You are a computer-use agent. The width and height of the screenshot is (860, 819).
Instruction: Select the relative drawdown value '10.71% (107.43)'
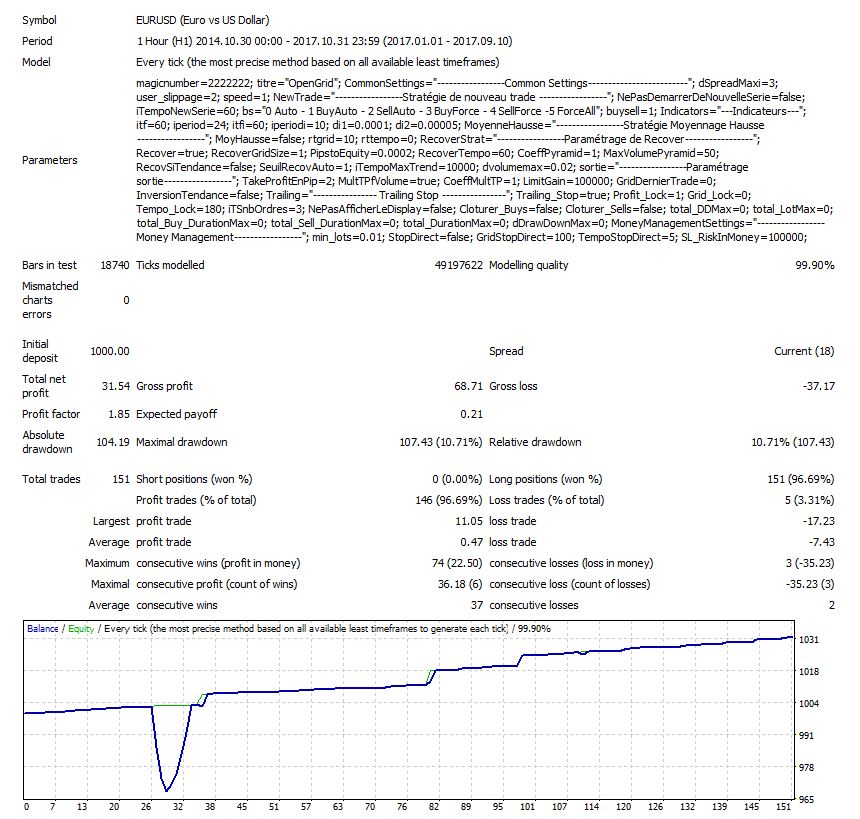point(793,442)
